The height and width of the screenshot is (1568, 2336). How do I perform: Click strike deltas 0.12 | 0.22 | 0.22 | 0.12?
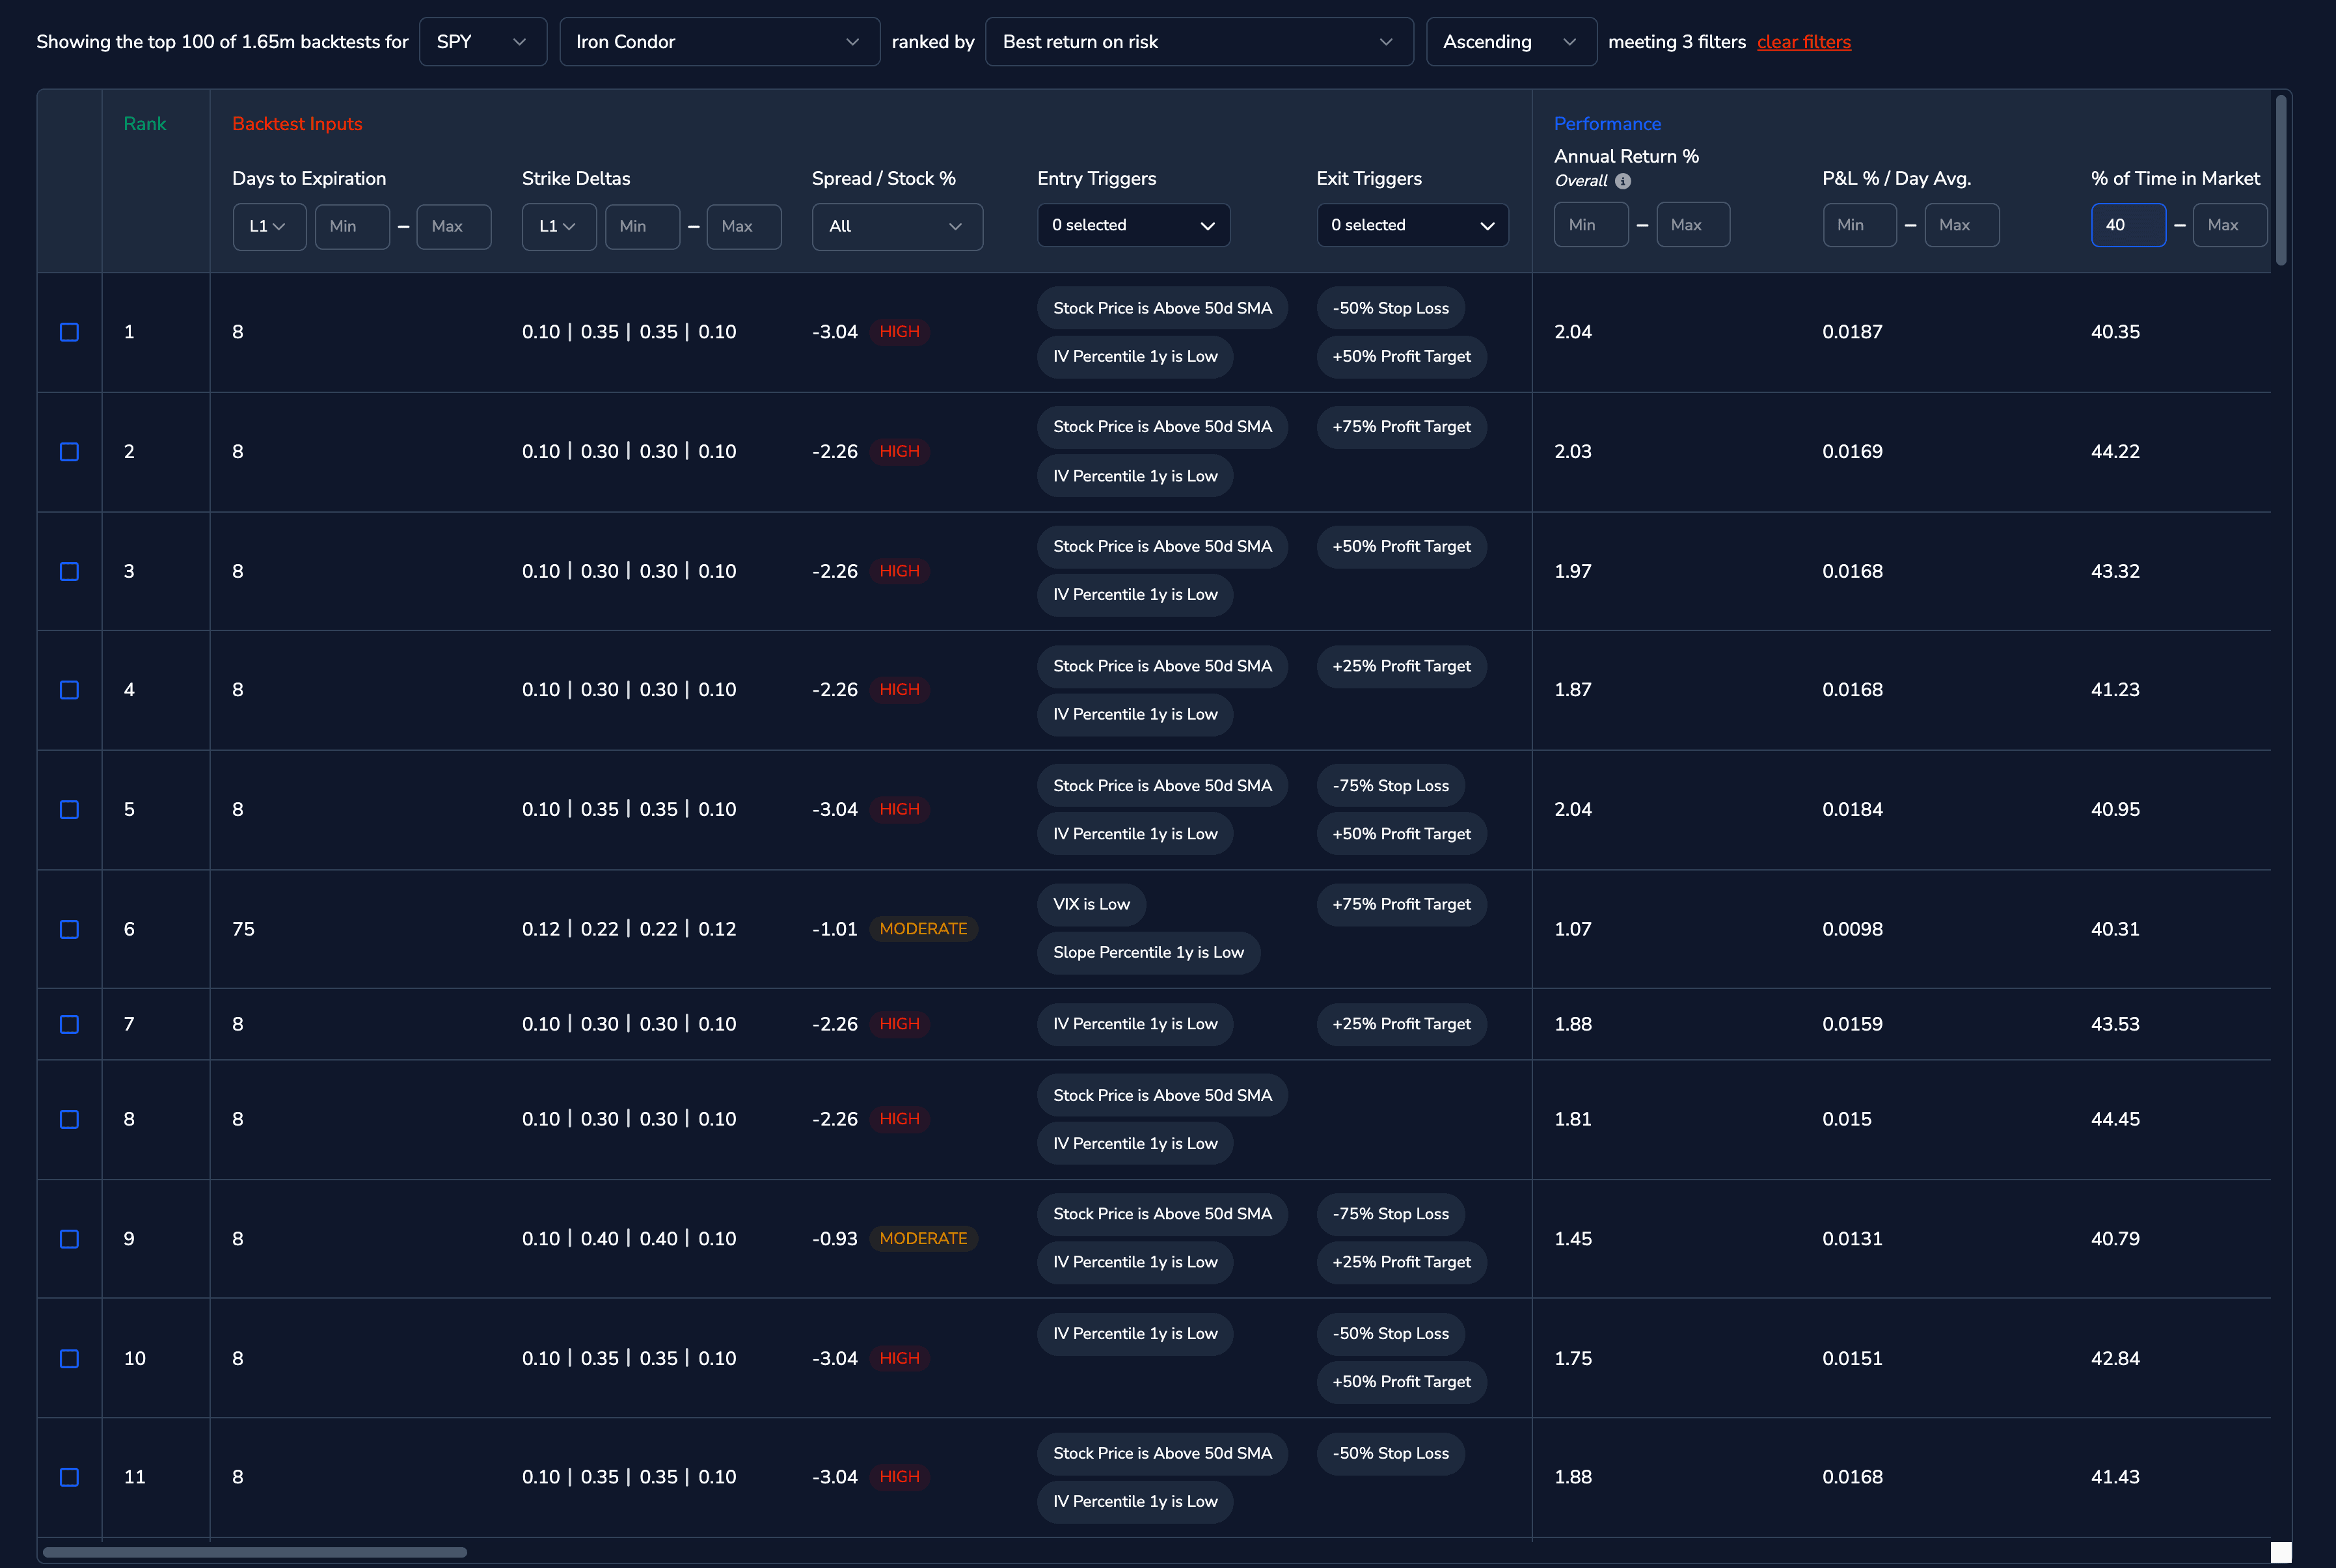point(629,929)
